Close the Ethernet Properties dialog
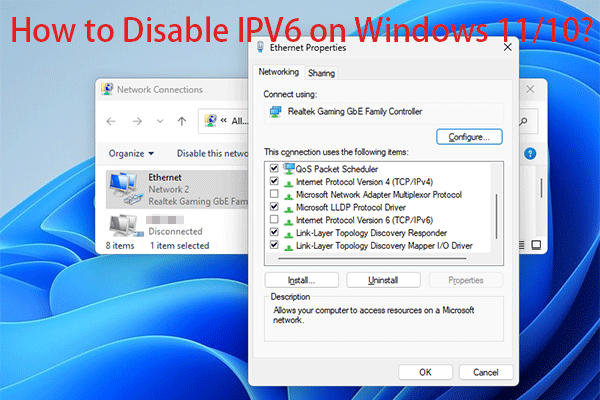This screenshot has height=400, width=600. point(507,47)
